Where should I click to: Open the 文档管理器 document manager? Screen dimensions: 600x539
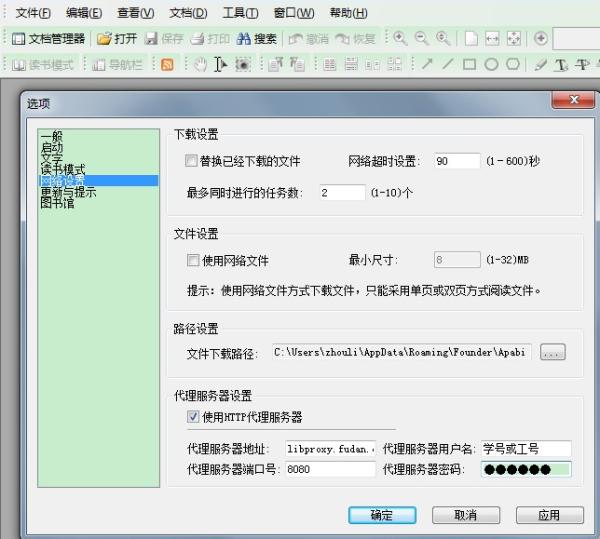[x=48, y=39]
